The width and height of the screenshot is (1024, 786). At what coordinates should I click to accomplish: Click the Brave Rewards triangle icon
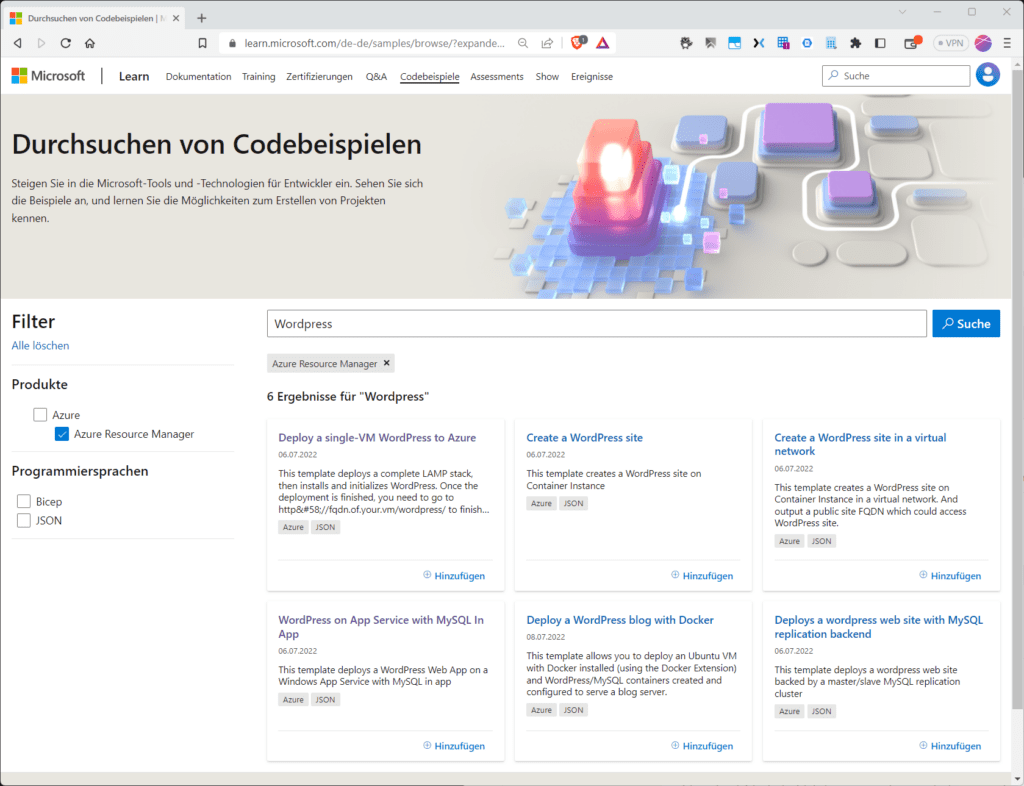602,43
